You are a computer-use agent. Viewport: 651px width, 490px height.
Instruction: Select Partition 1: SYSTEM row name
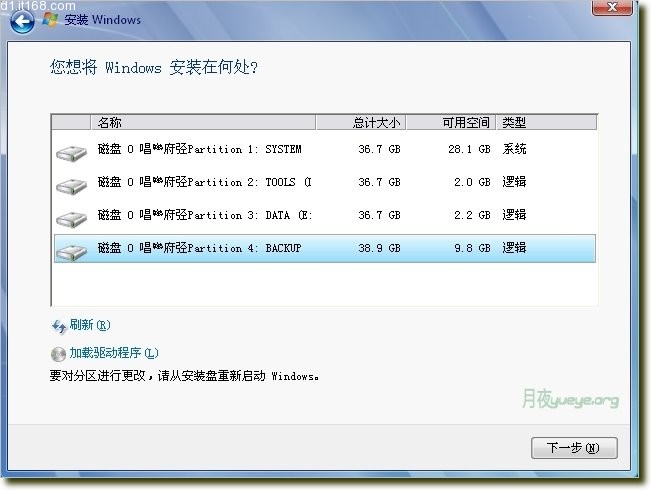pyautogui.click(x=200, y=149)
